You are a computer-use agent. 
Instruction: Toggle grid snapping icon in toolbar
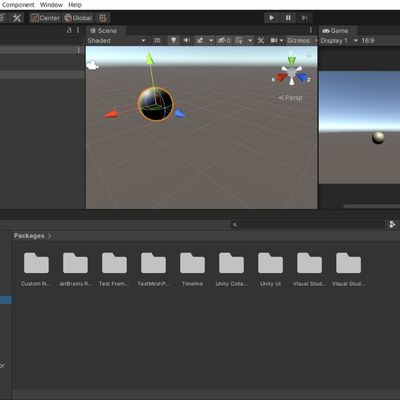pyautogui.click(x=103, y=18)
